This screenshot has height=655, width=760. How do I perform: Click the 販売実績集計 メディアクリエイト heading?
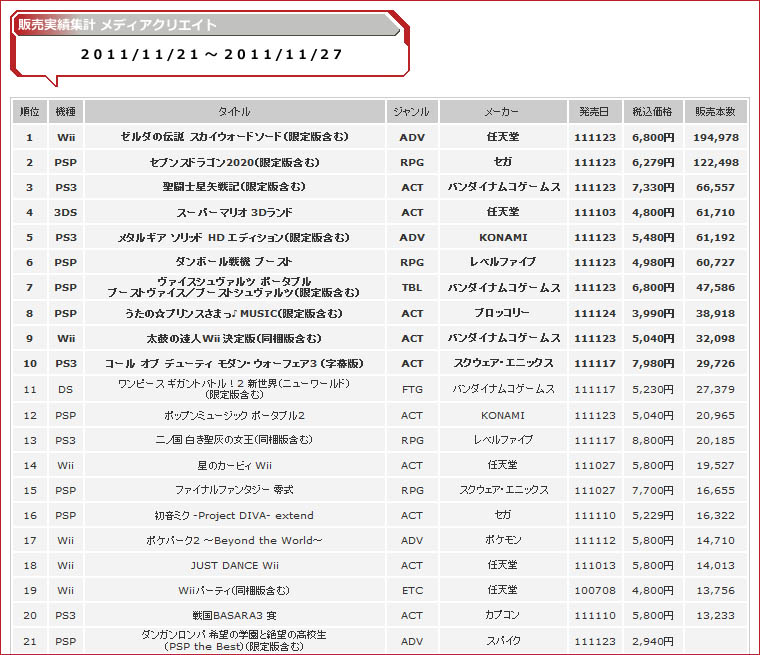[x=117, y=25]
